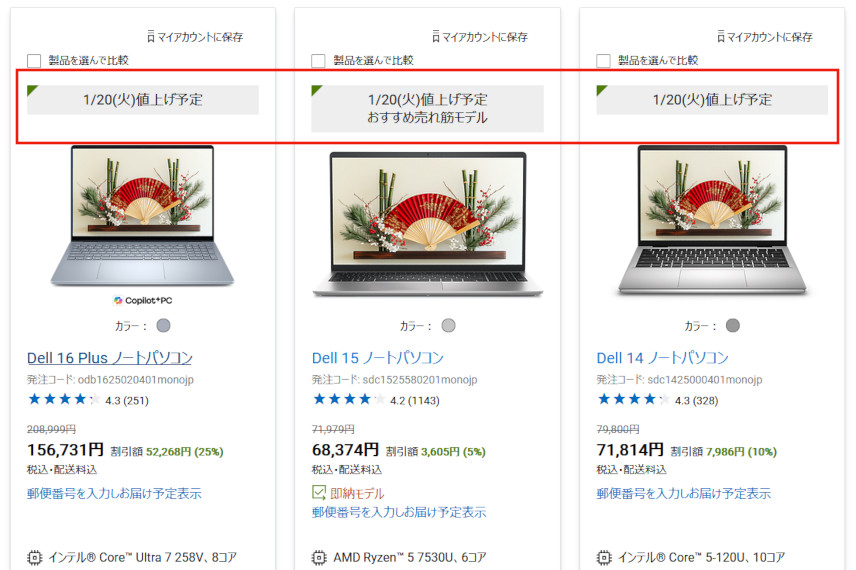
Task: Tick compare checkbox for Dell 15
Action: (318, 61)
